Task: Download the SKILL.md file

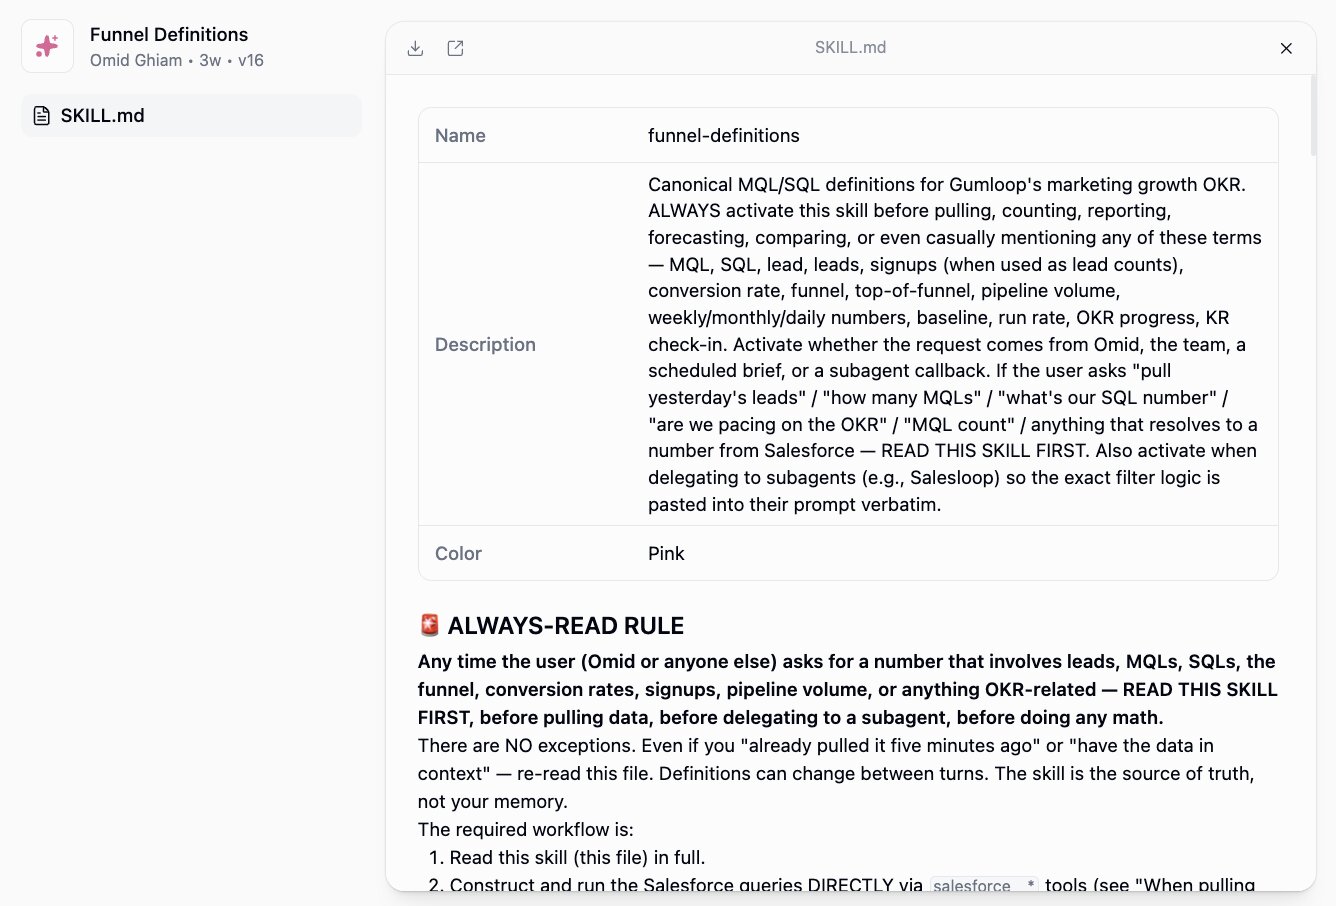Action: coord(416,48)
